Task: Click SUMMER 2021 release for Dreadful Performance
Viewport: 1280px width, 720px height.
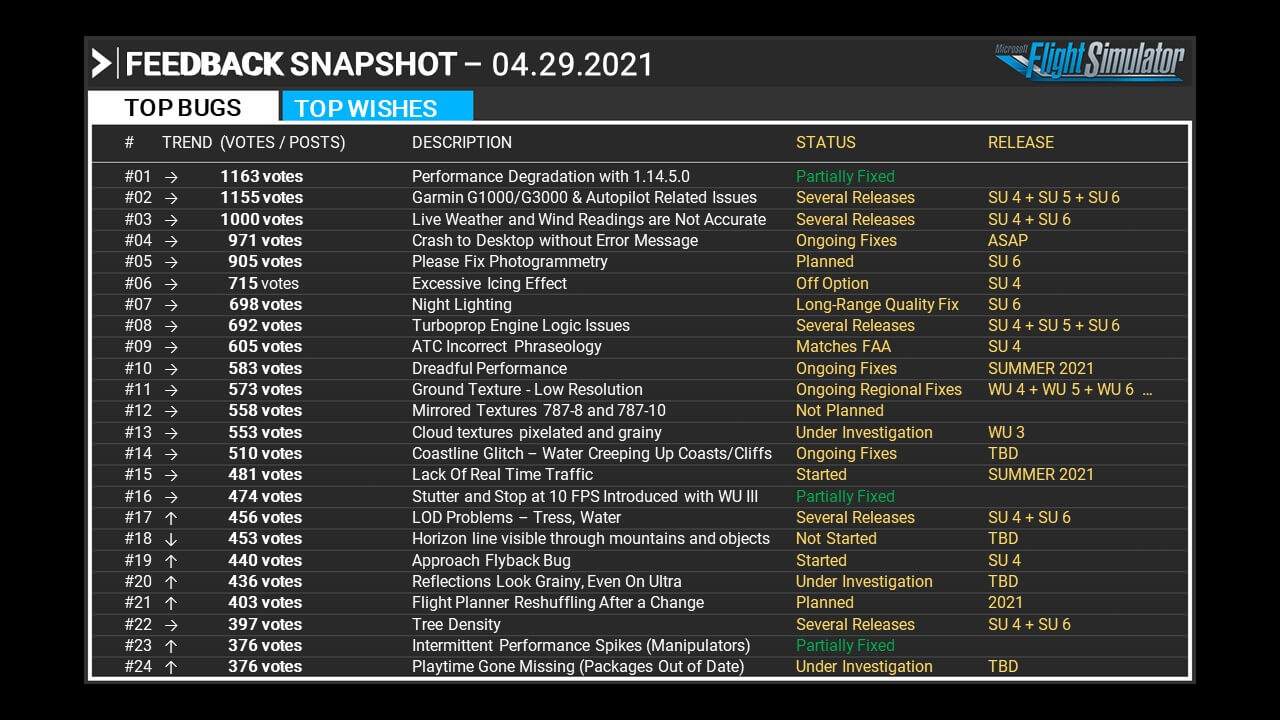Action: coord(1040,369)
